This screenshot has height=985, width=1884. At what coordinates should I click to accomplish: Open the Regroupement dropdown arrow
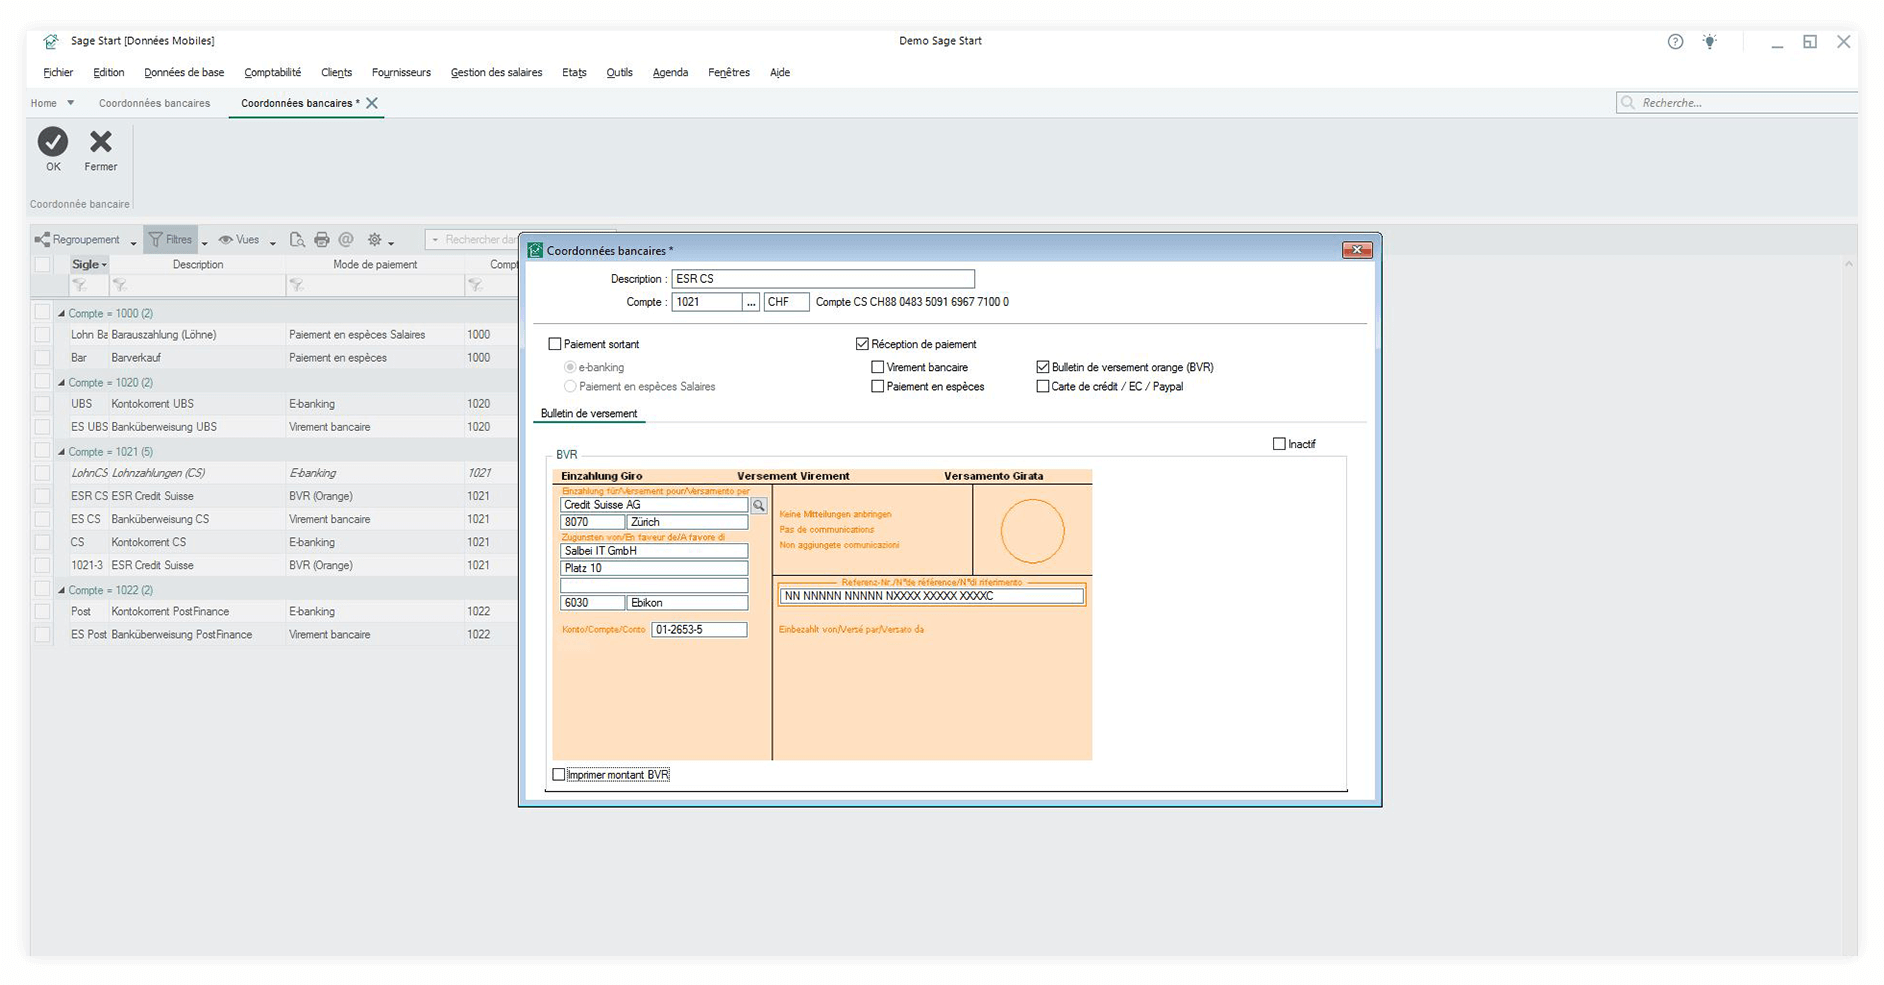[133, 243]
